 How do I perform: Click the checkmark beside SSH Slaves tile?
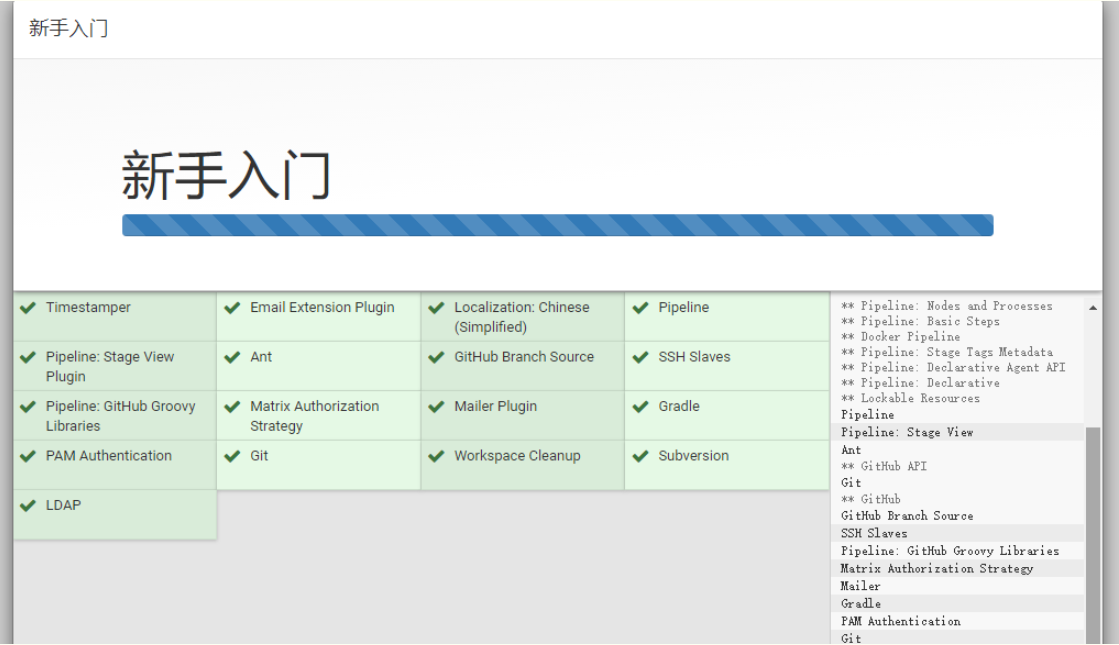(x=640, y=357)
